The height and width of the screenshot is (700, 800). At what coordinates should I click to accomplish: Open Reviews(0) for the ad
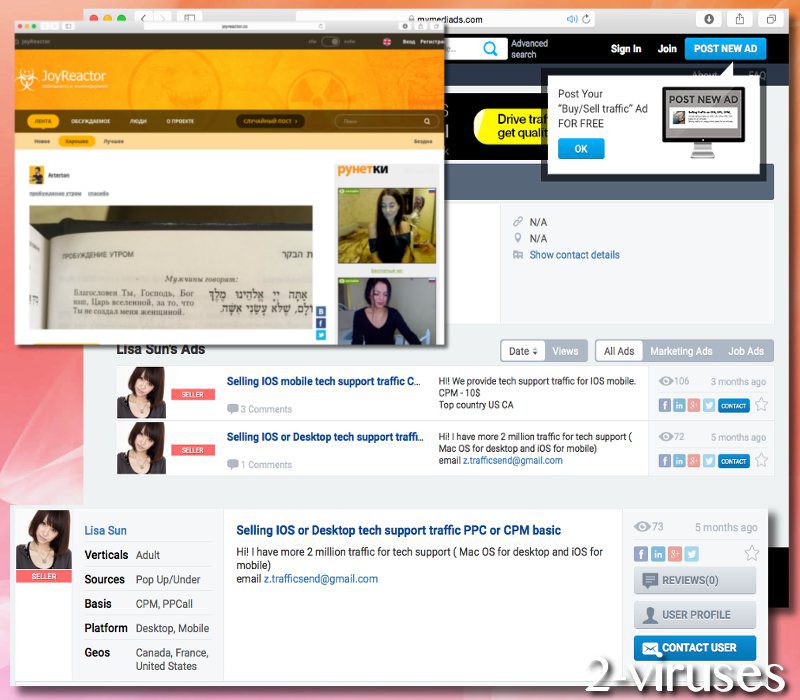(695, 581)
